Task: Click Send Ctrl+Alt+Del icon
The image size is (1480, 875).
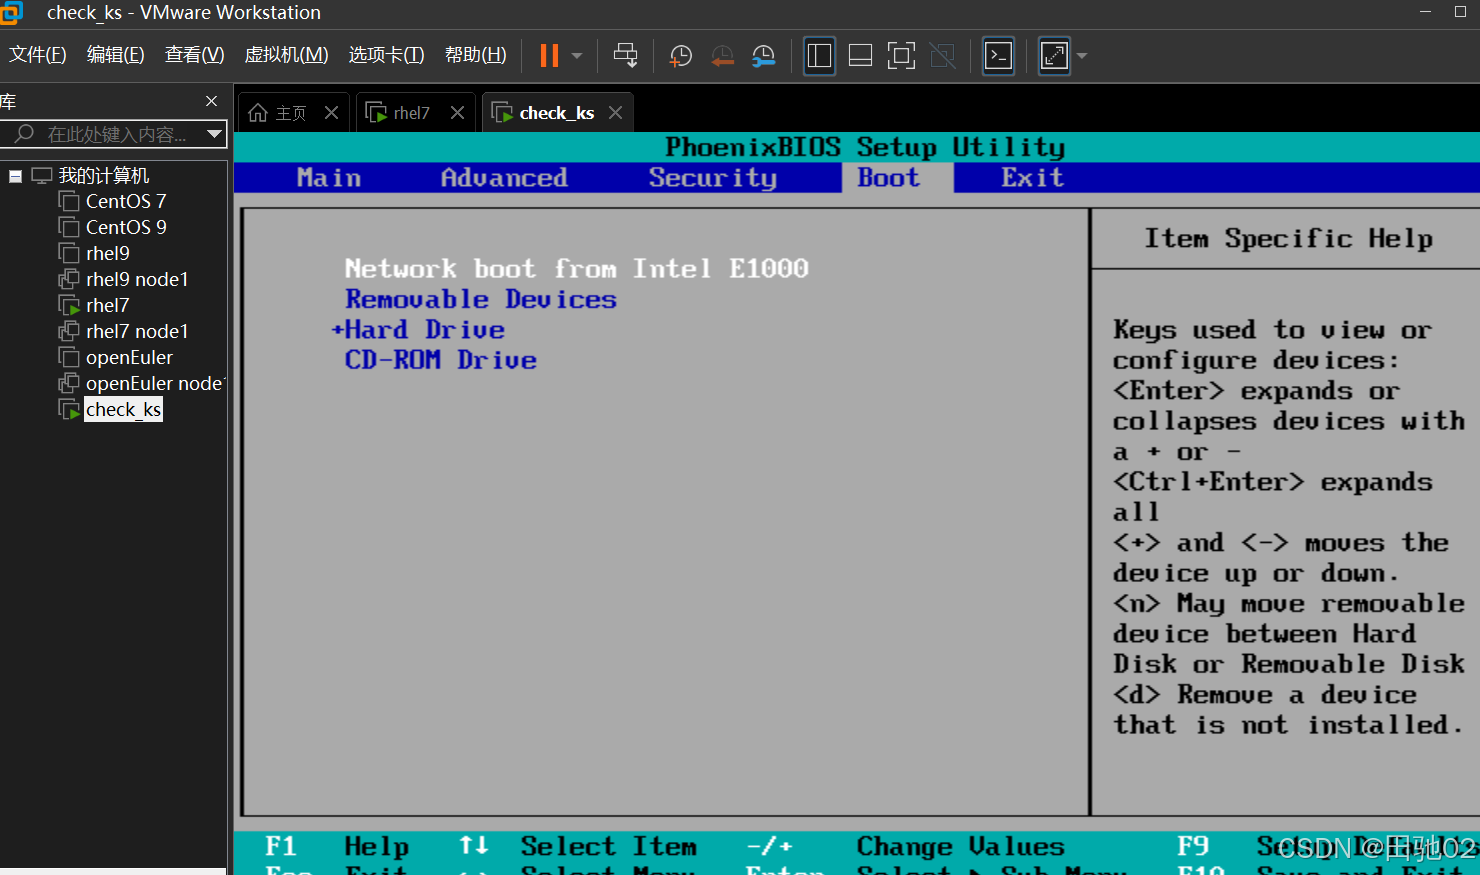Action: pos(626,56)
